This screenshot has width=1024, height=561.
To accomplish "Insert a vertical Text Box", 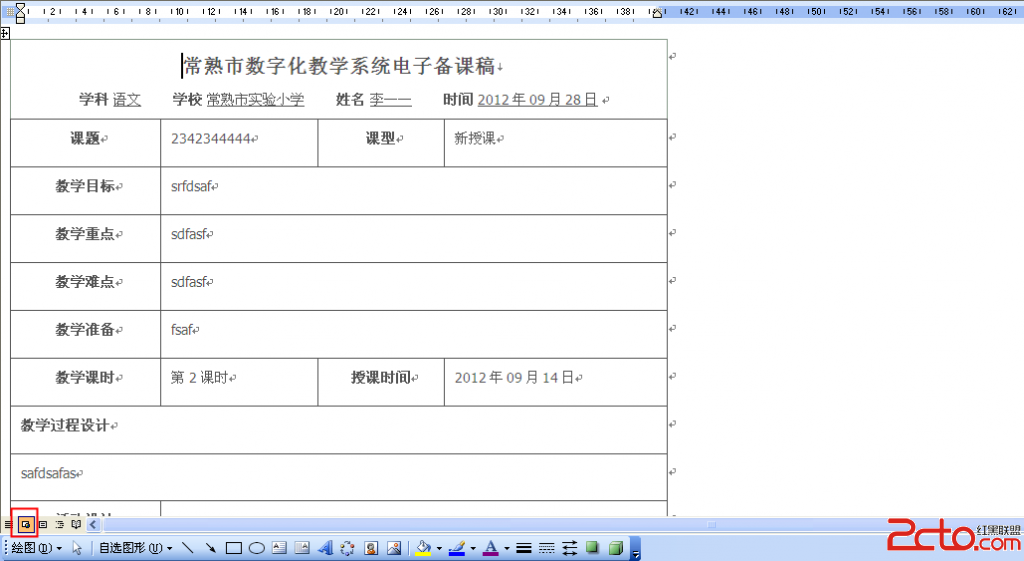I will point(302,548).
